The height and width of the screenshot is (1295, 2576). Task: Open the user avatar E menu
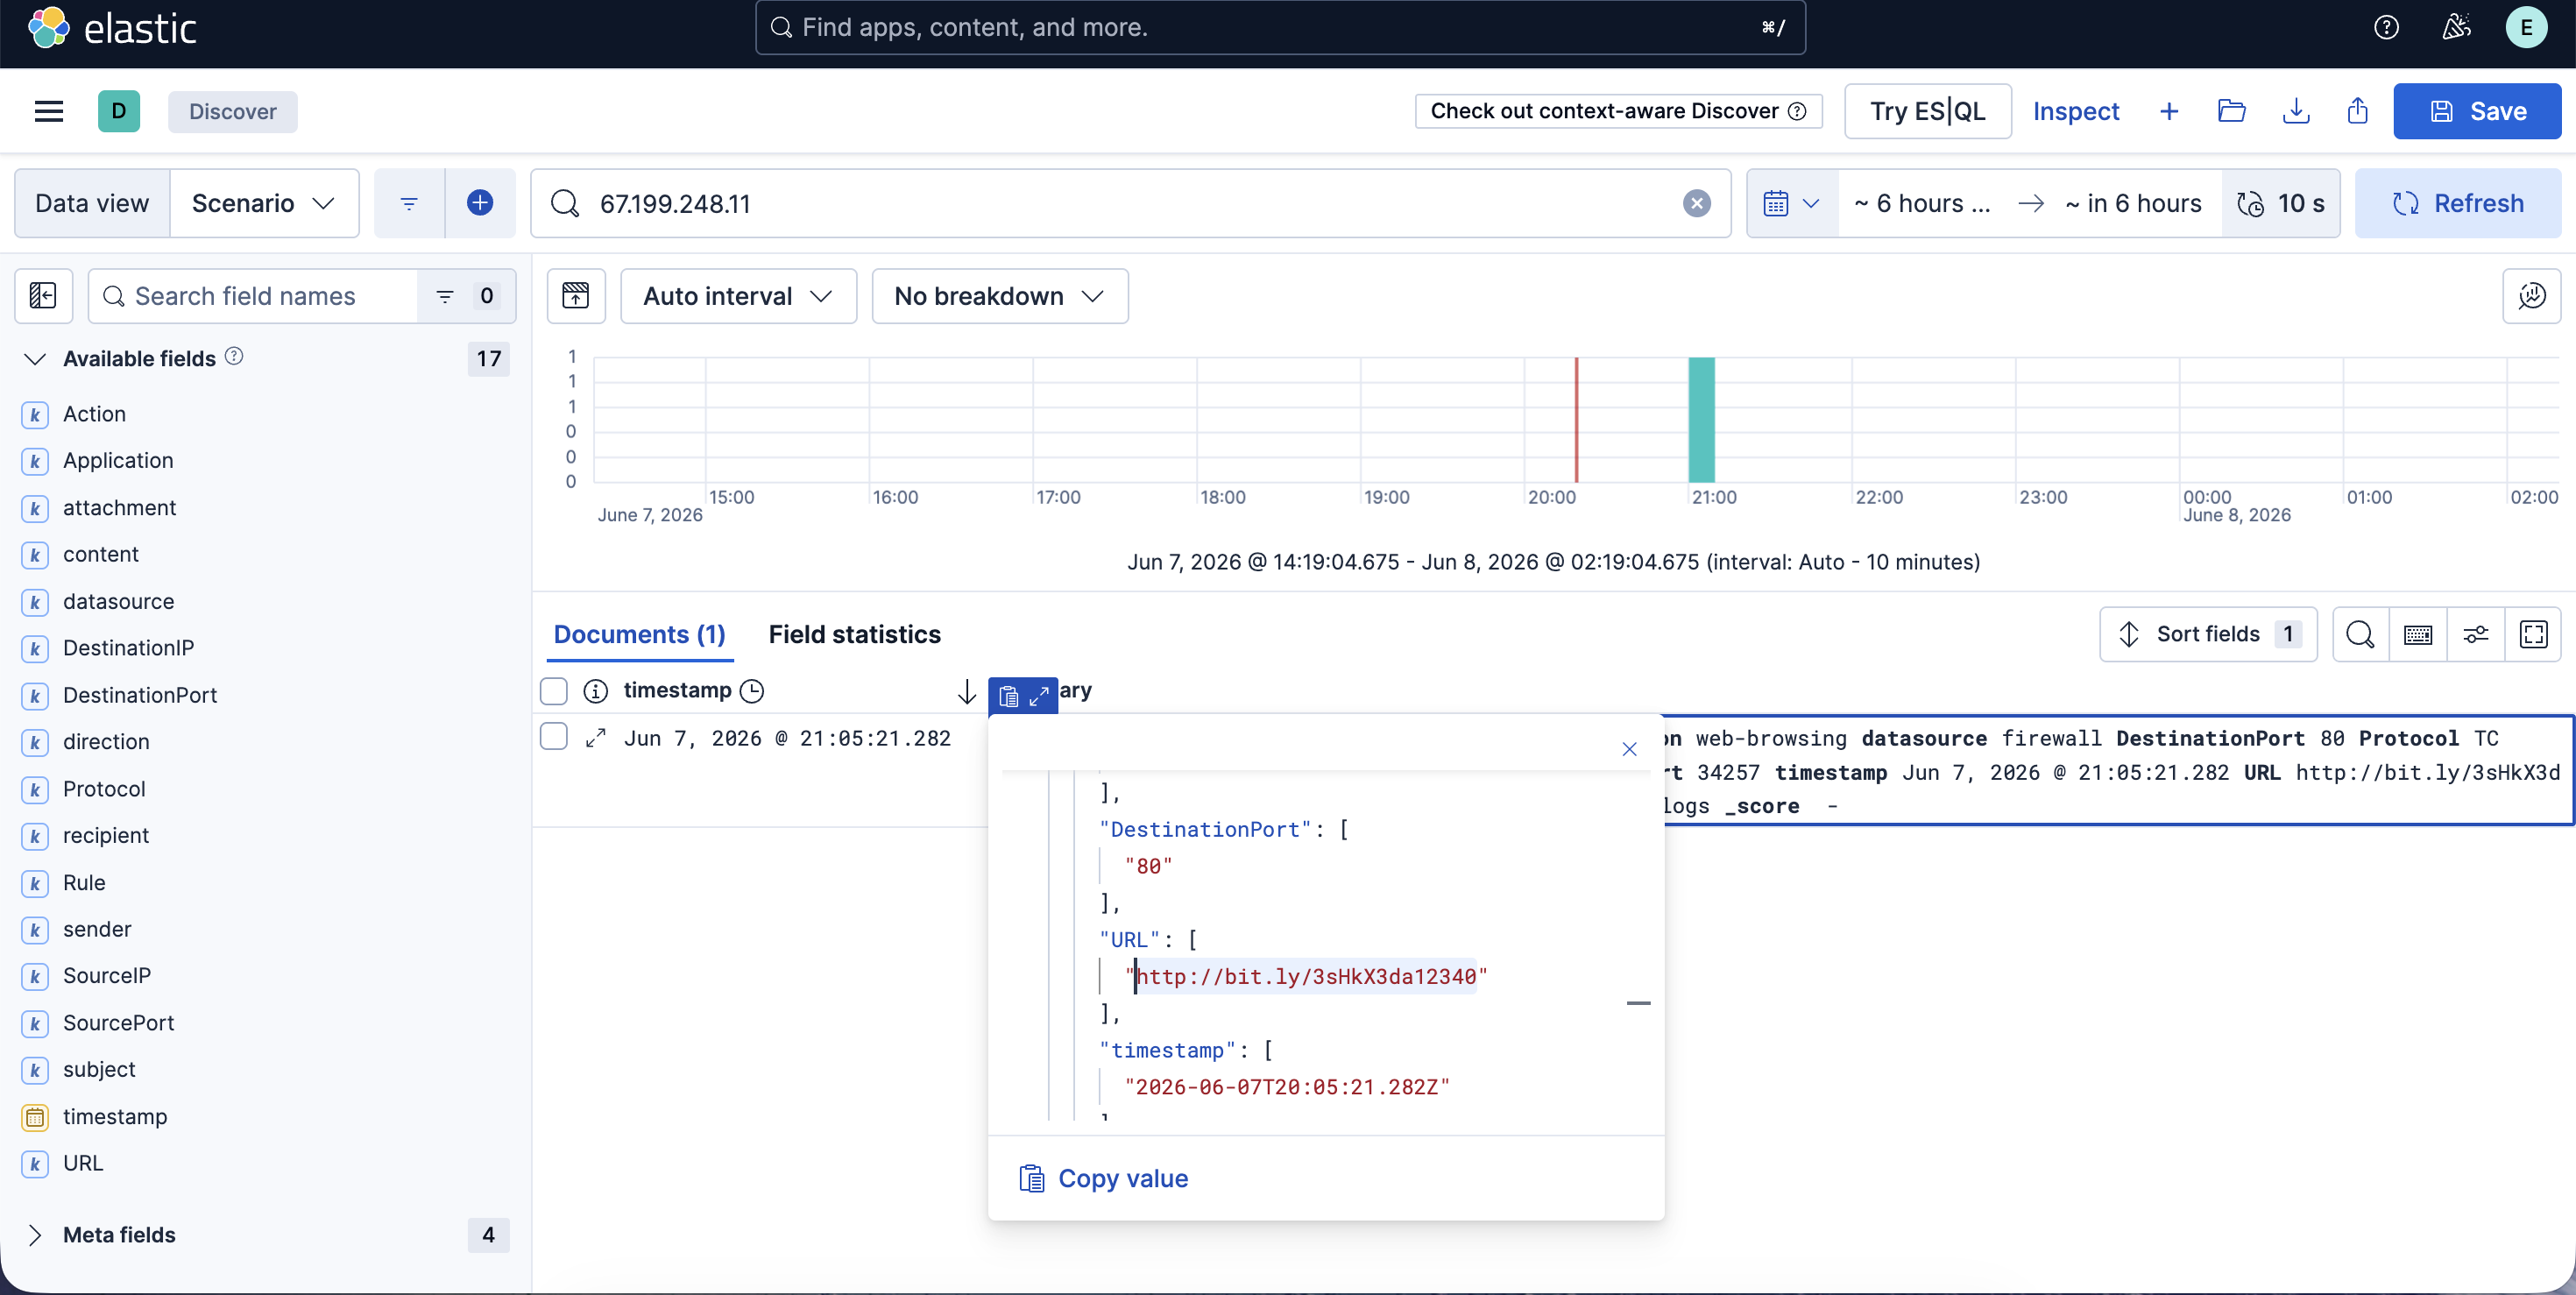pos(2526,27)
